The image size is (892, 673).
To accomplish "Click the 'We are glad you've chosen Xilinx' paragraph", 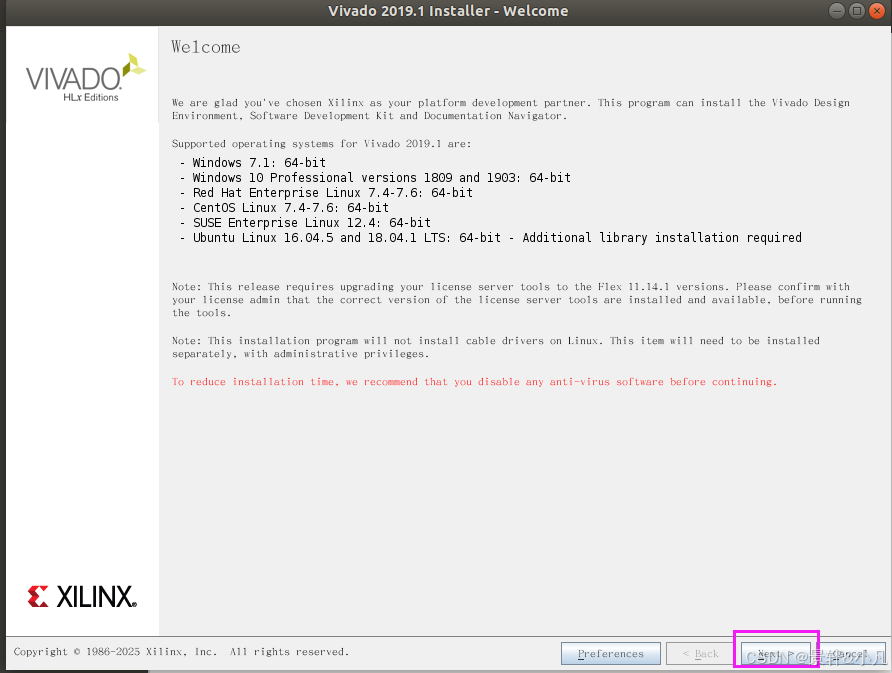I will coord(511,109).
